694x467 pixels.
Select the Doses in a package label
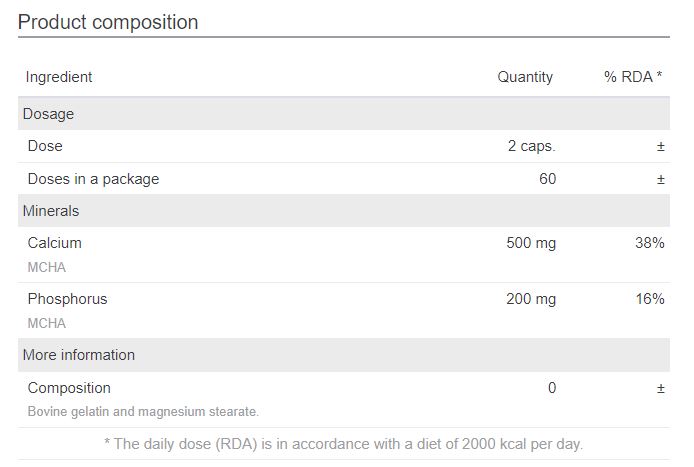tap(93, 179)
